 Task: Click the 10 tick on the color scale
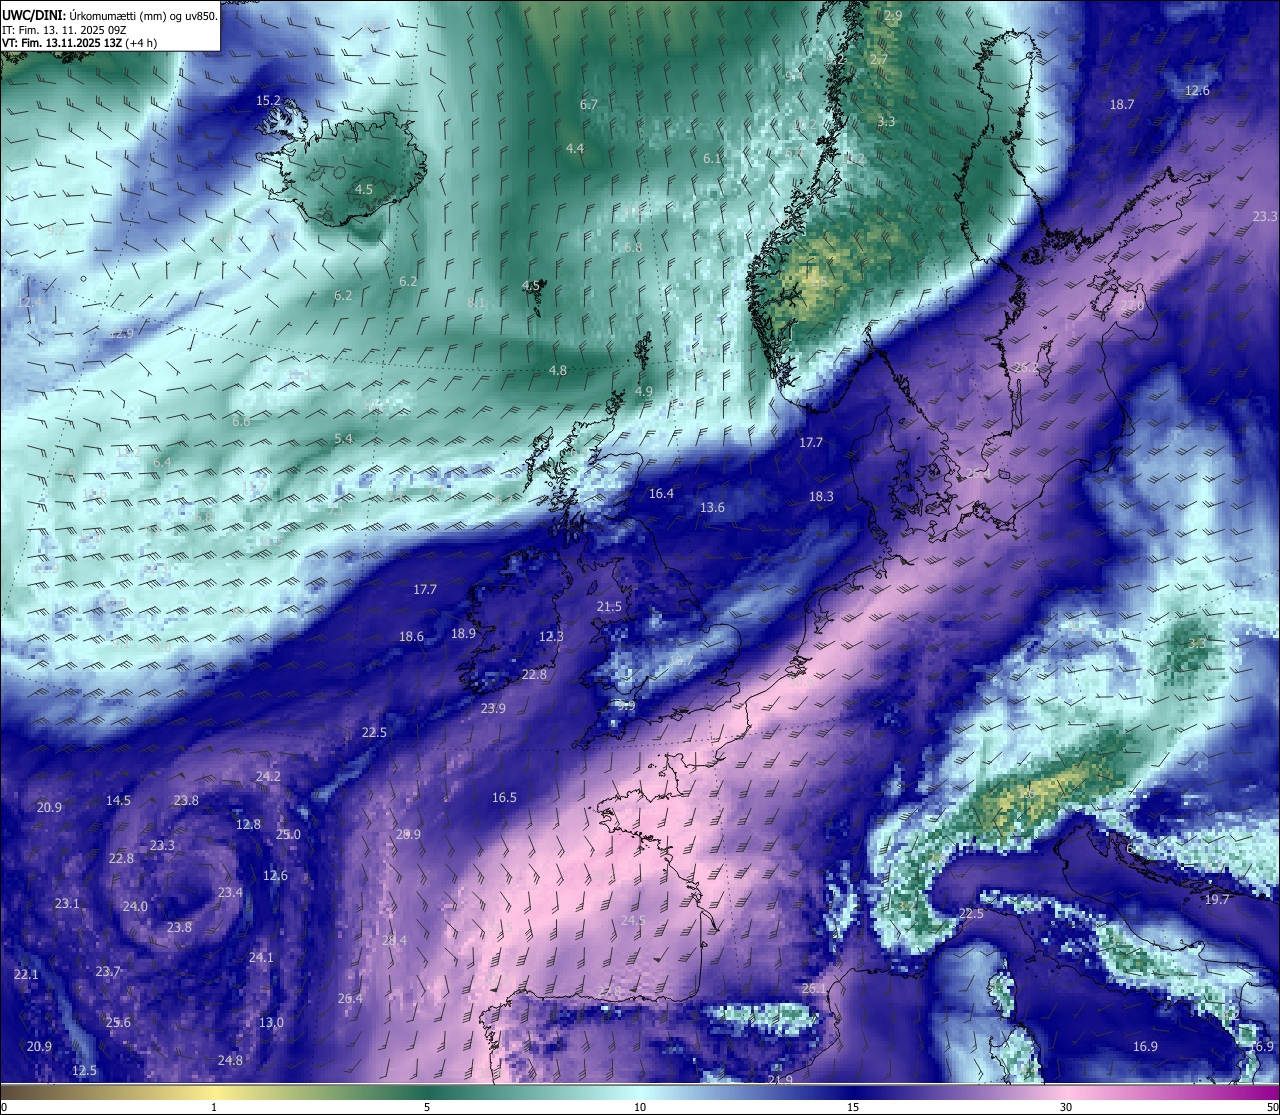coord(639,1107)
